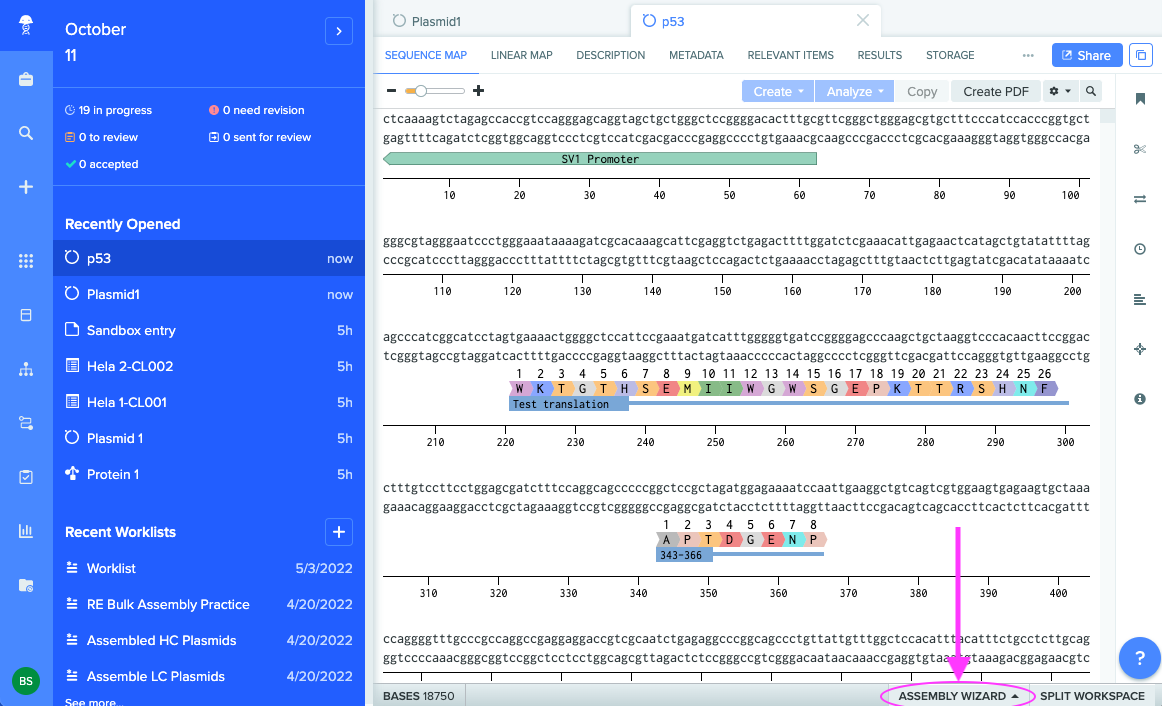Expand the Assembly Wizard panel
The height and width of the screenshot is (706, 1162).
pyautogui.click(x=958, y=696)
